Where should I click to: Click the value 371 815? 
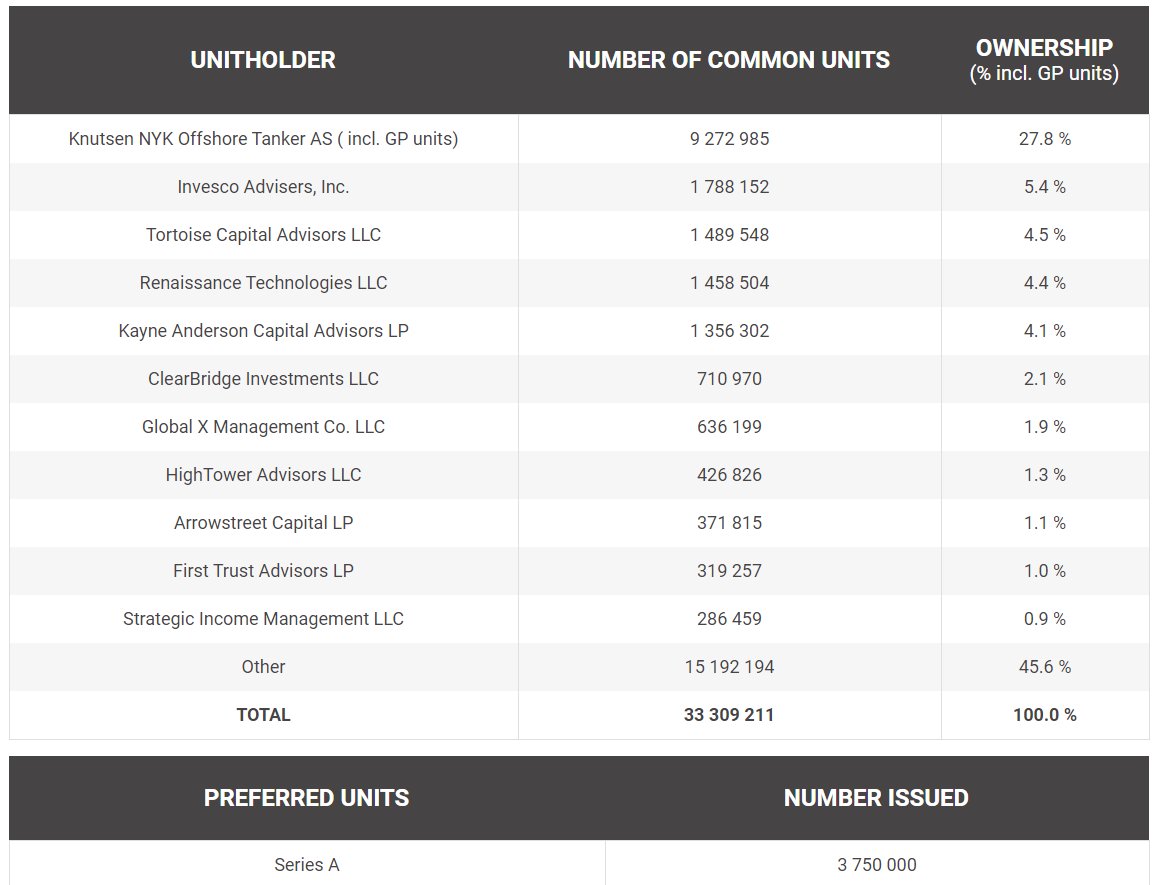(729, 523)
